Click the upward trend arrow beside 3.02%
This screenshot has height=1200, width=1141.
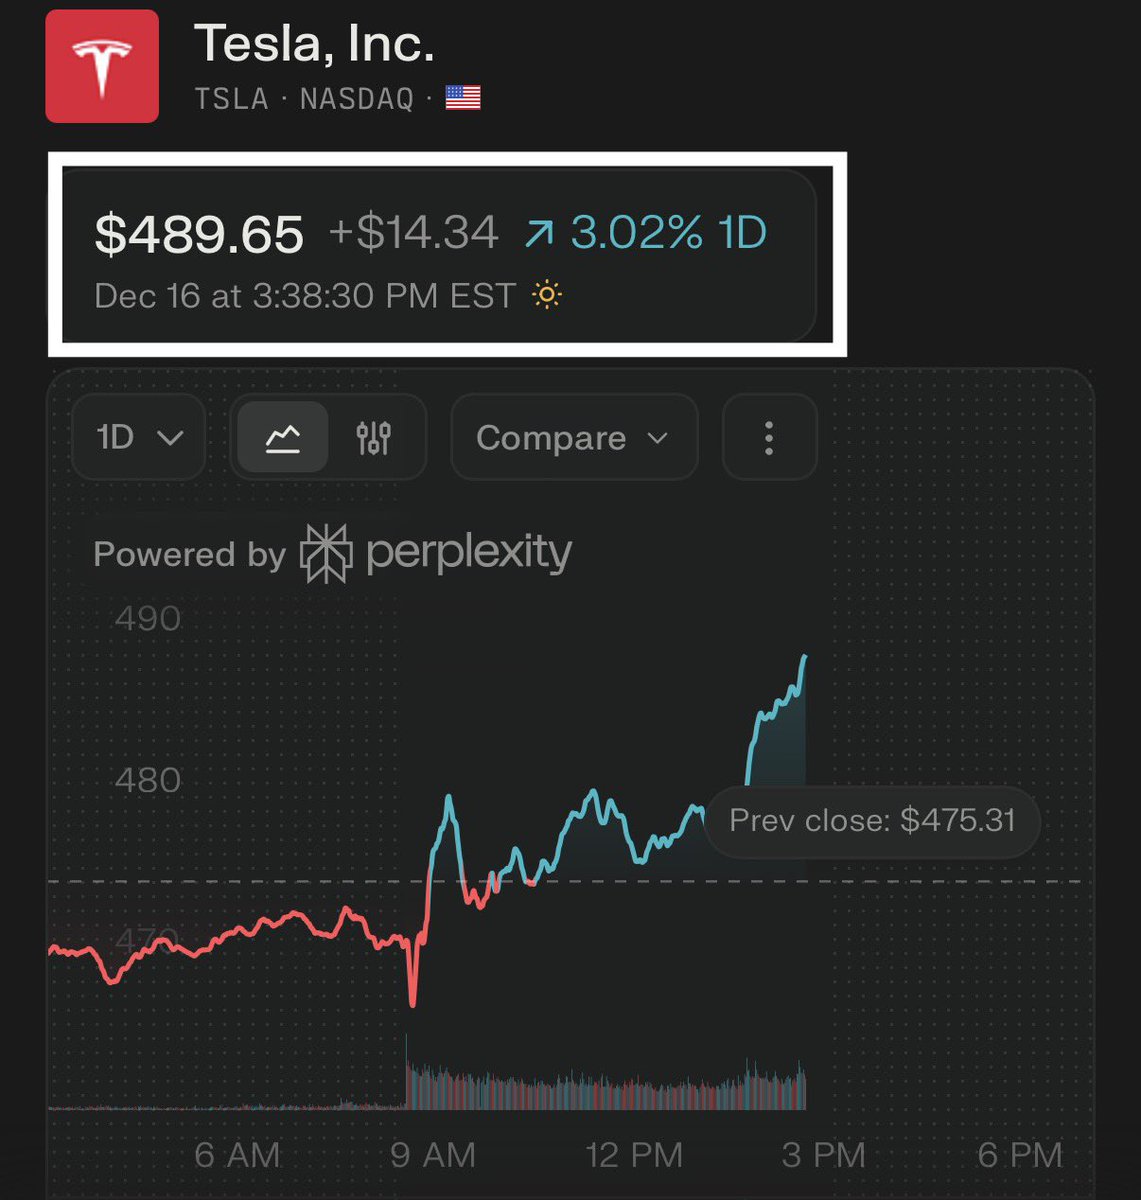click(x=539, y=234)
